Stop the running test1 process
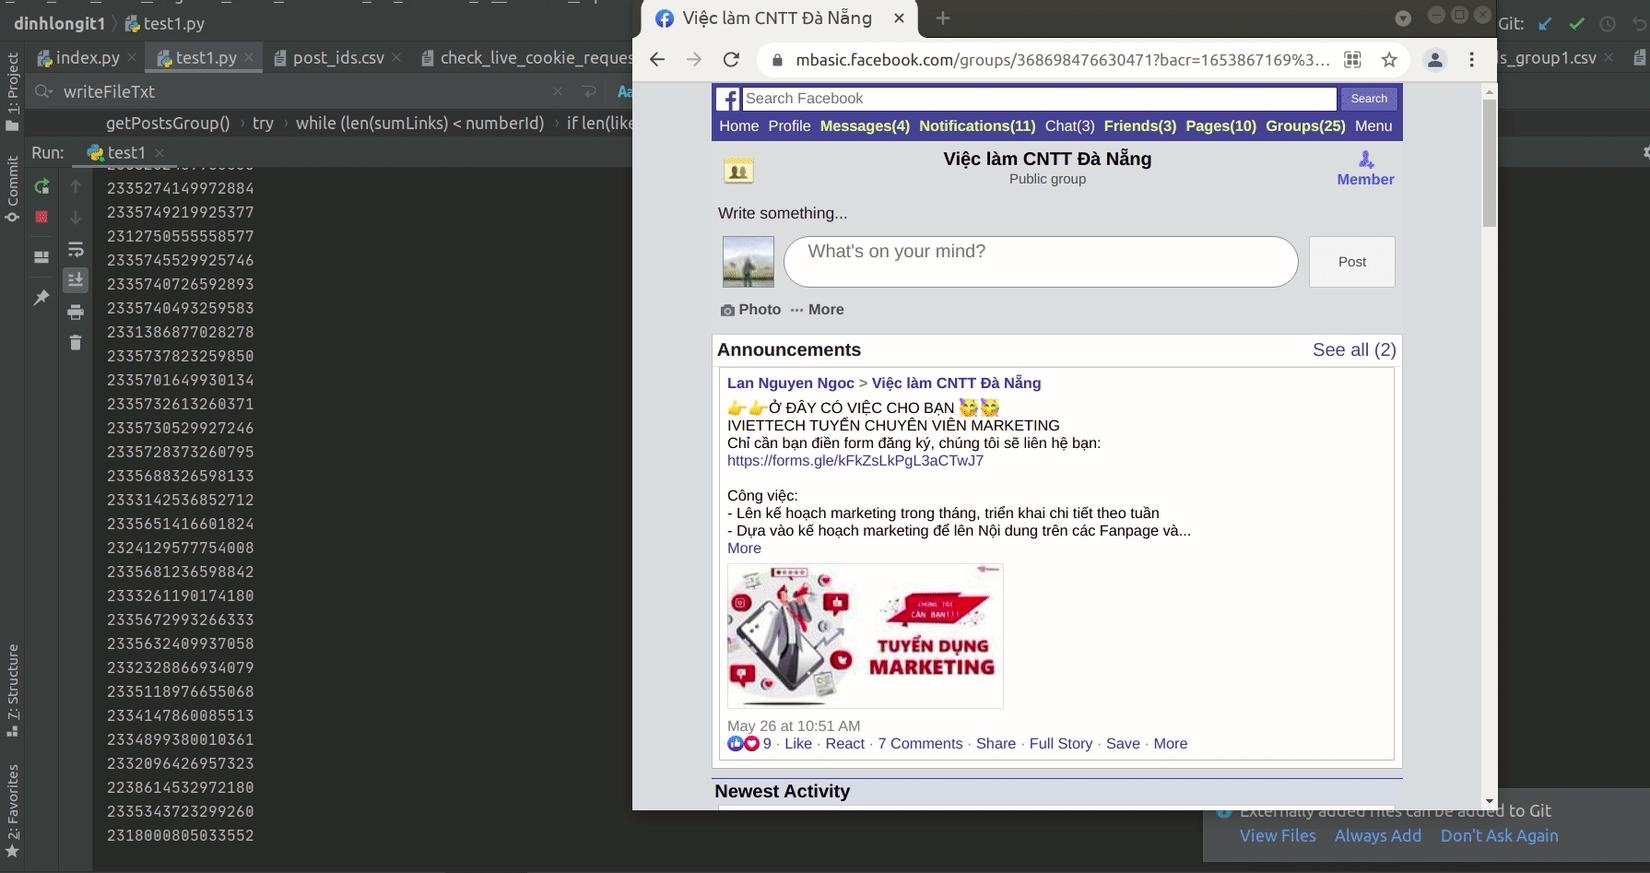This screenshot has width=1650, height=873. point(42,217)
